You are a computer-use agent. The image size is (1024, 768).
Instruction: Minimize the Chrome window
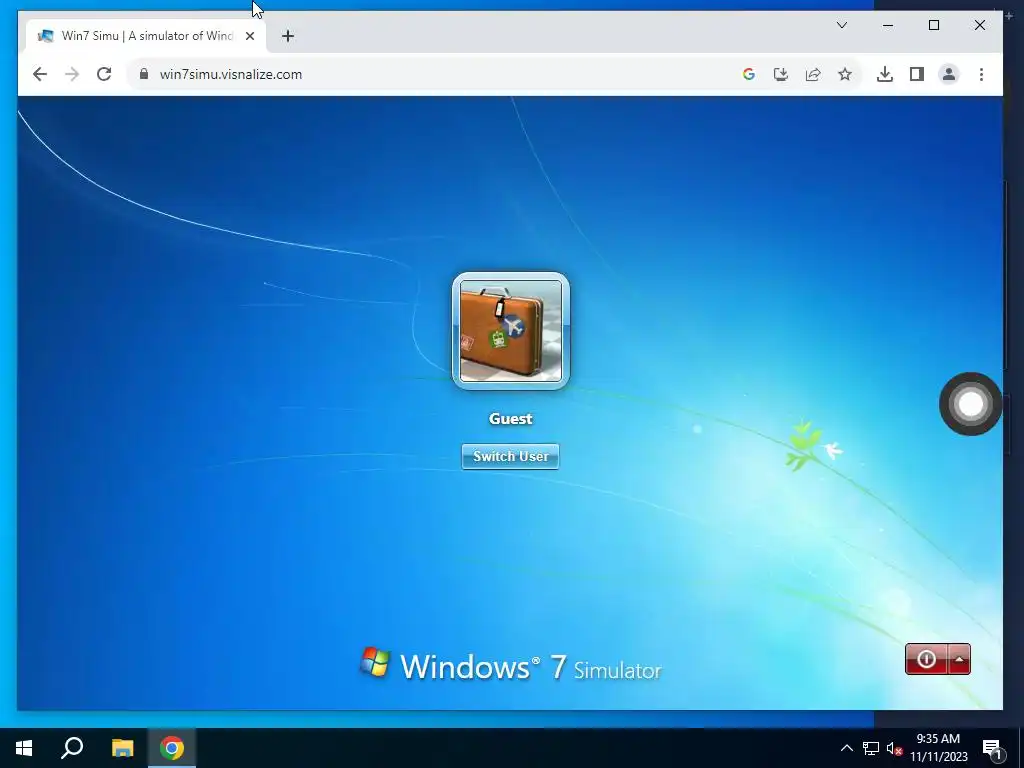pyautogui.click(x=888, y=25)
